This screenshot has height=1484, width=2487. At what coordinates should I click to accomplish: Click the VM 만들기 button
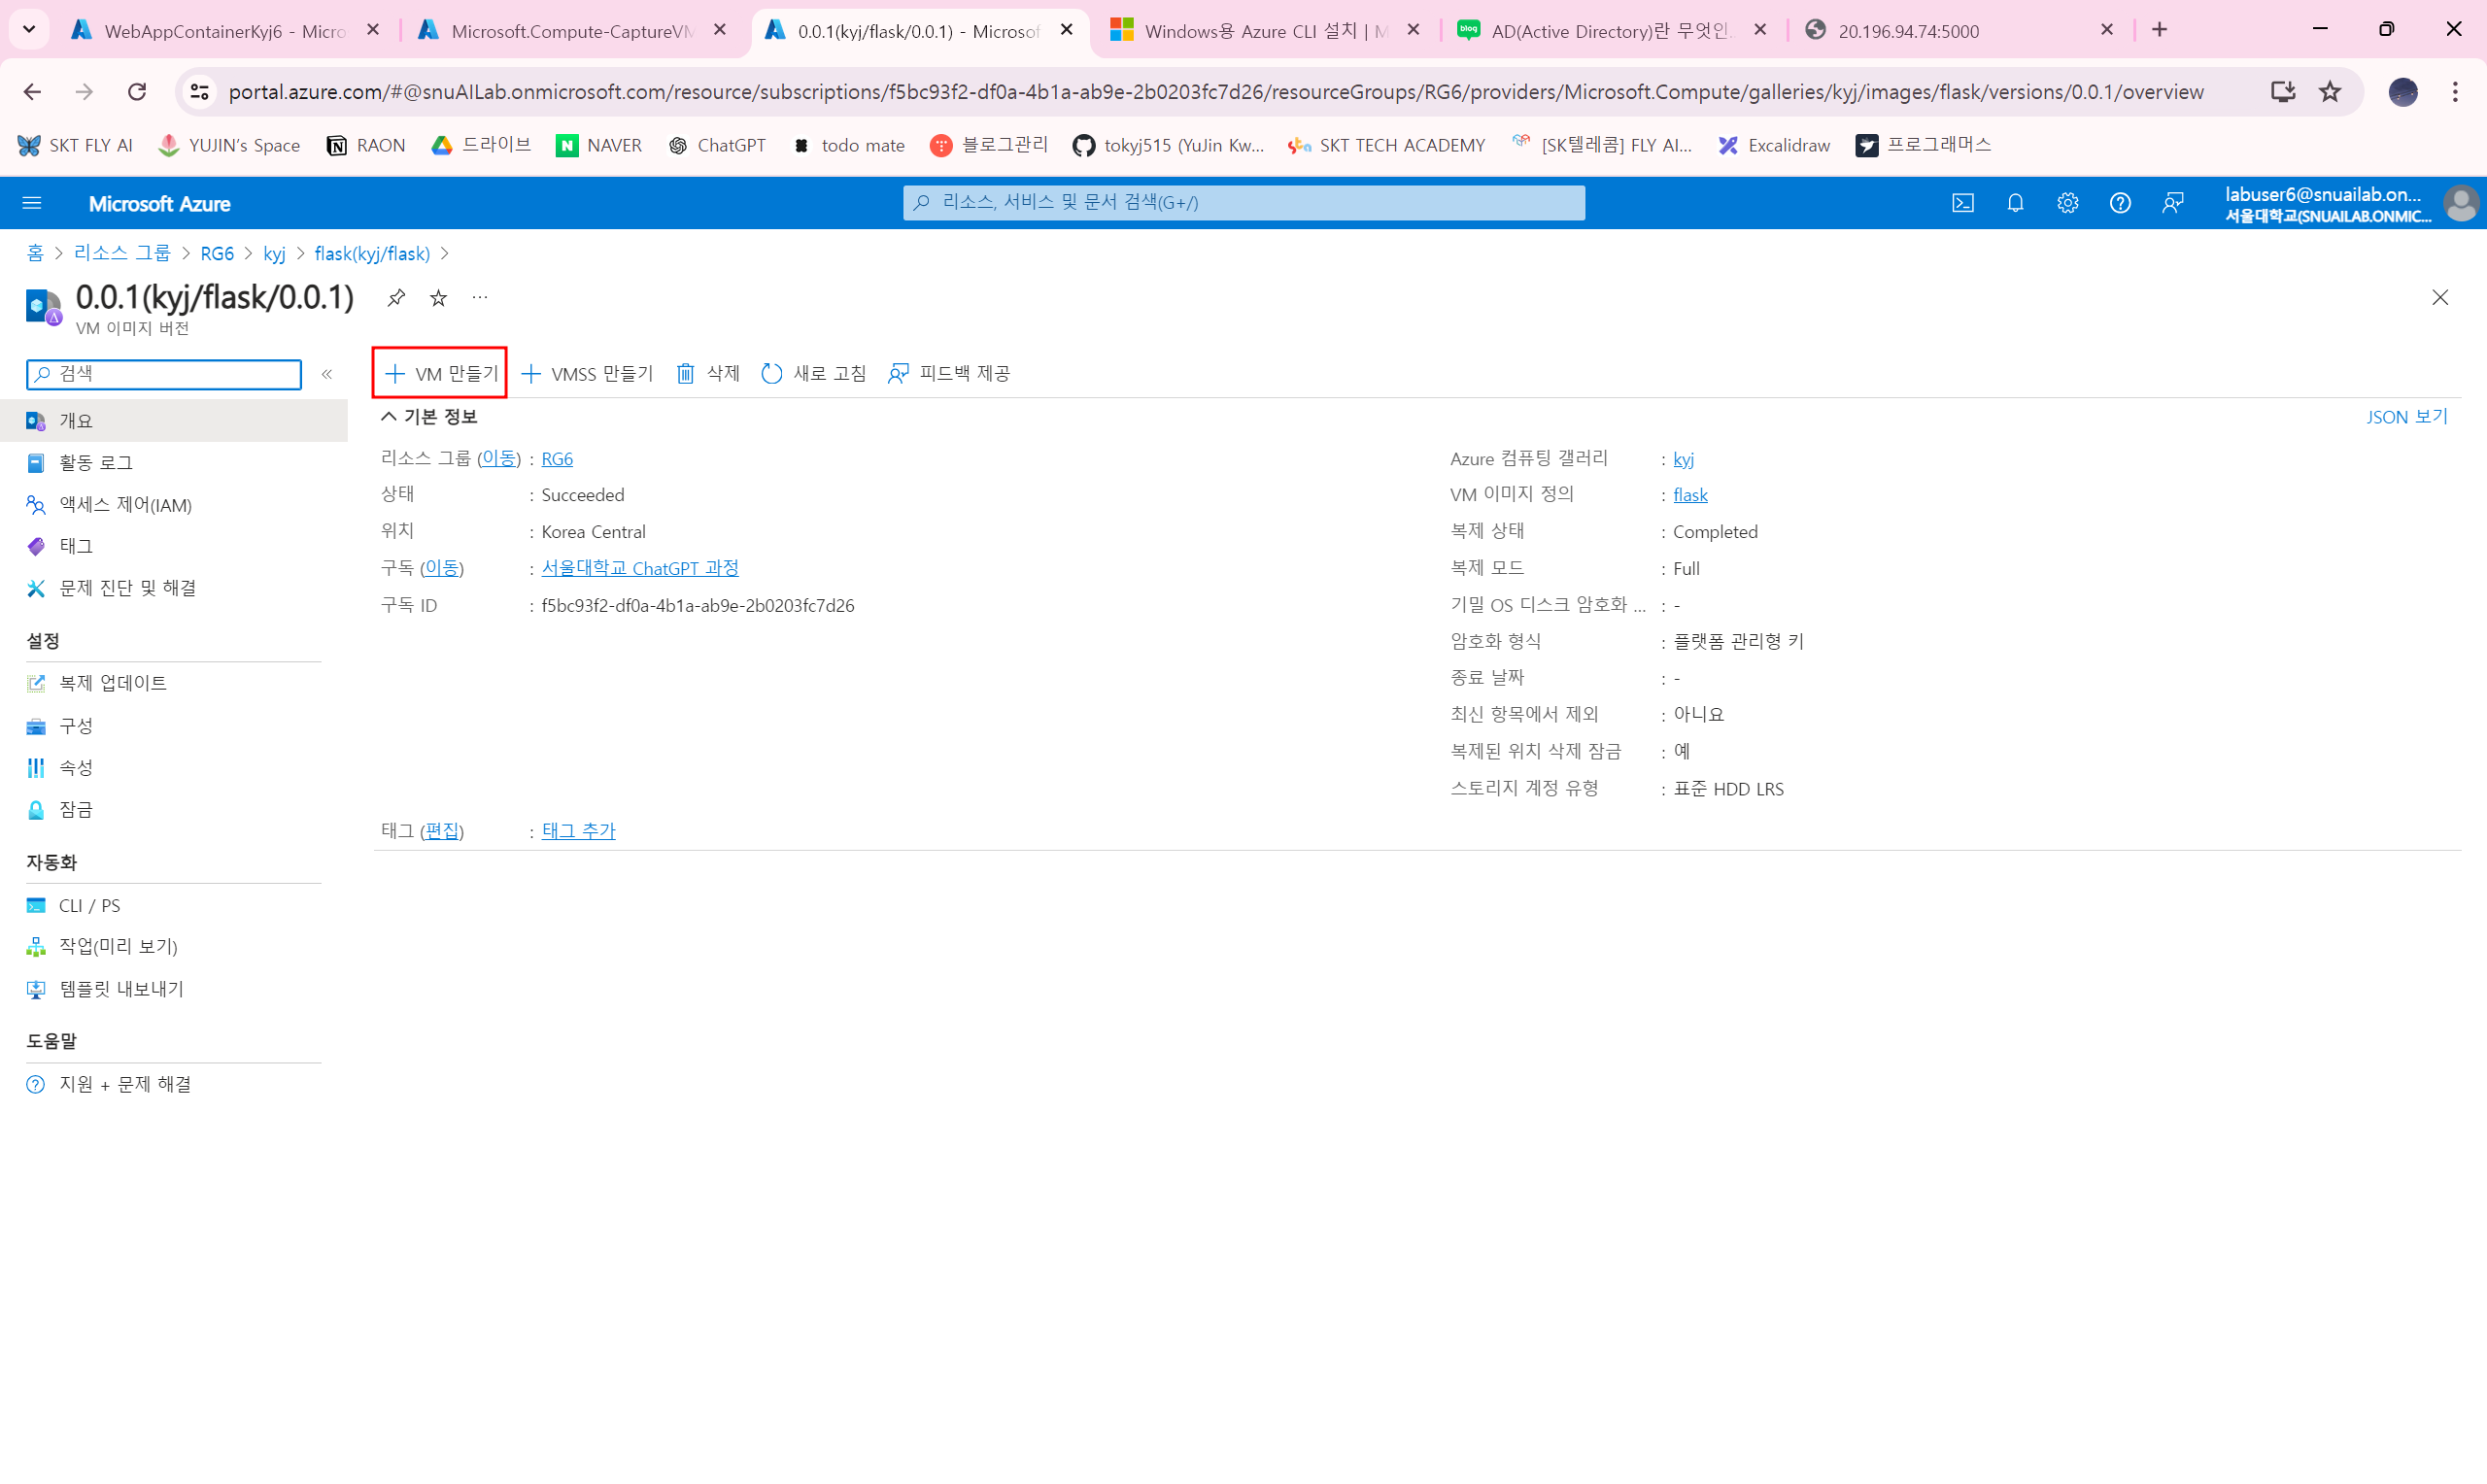441,373
